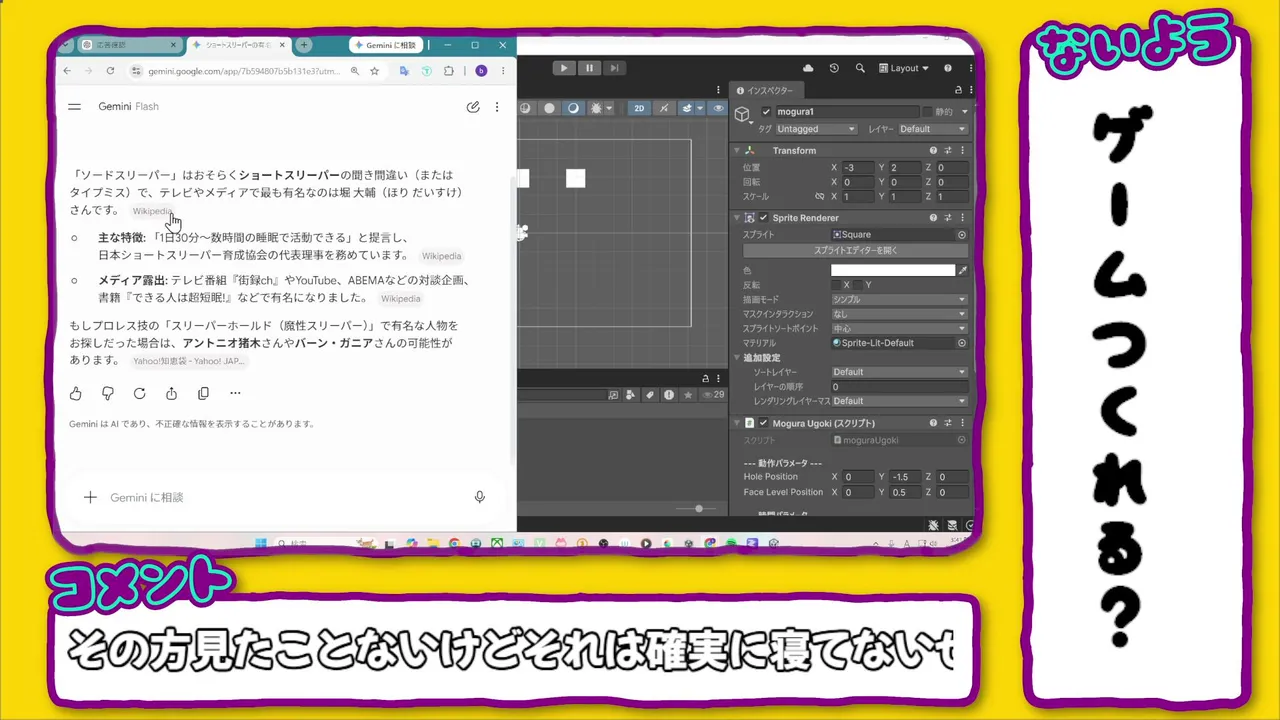Open the Yahoo!知恵袋 source link
Screen dimensions: 1280x720
189,361
